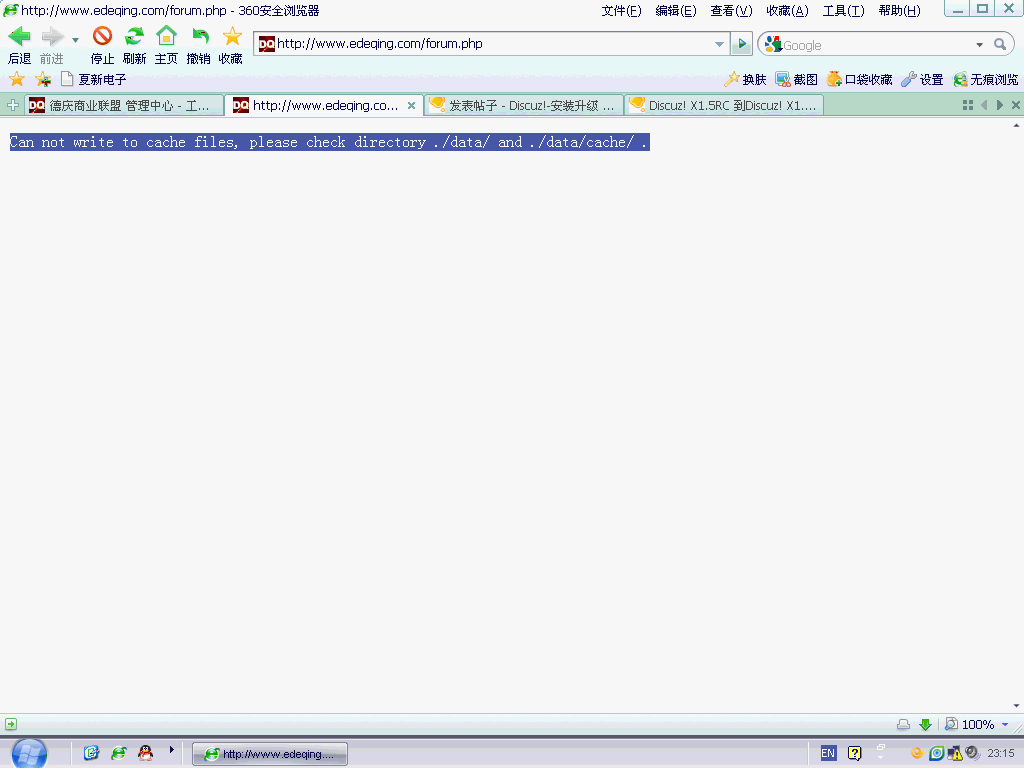Click the close-tab X at tab bar end
The image size is (1024, 768).
coord(1016,105)
